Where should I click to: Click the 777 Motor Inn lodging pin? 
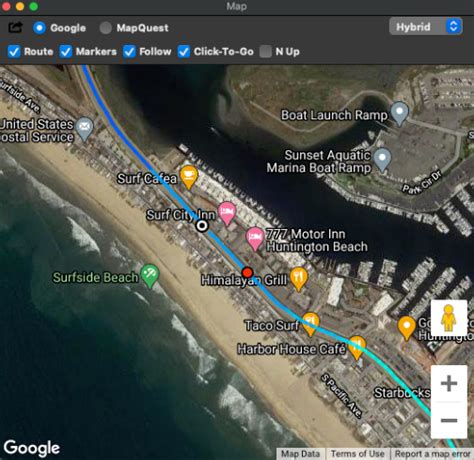255,238
